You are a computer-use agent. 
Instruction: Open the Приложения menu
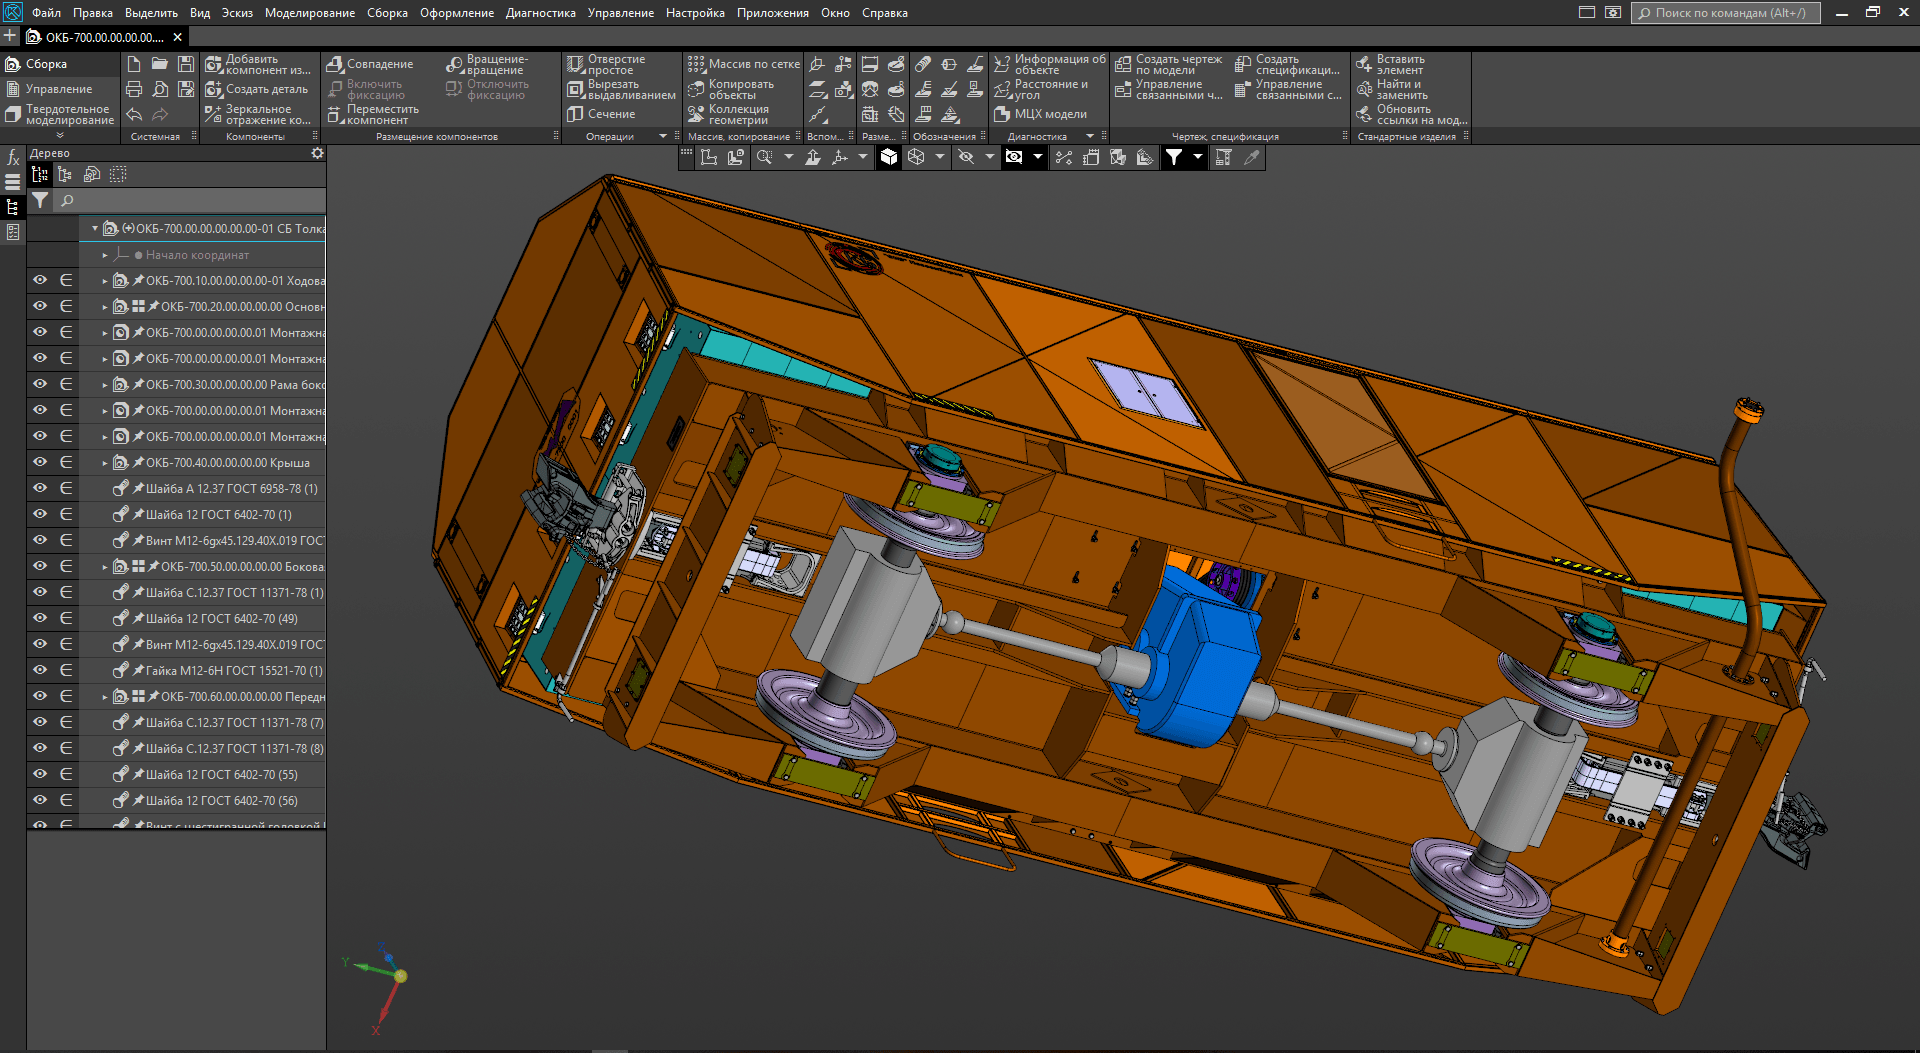(772, 13)
